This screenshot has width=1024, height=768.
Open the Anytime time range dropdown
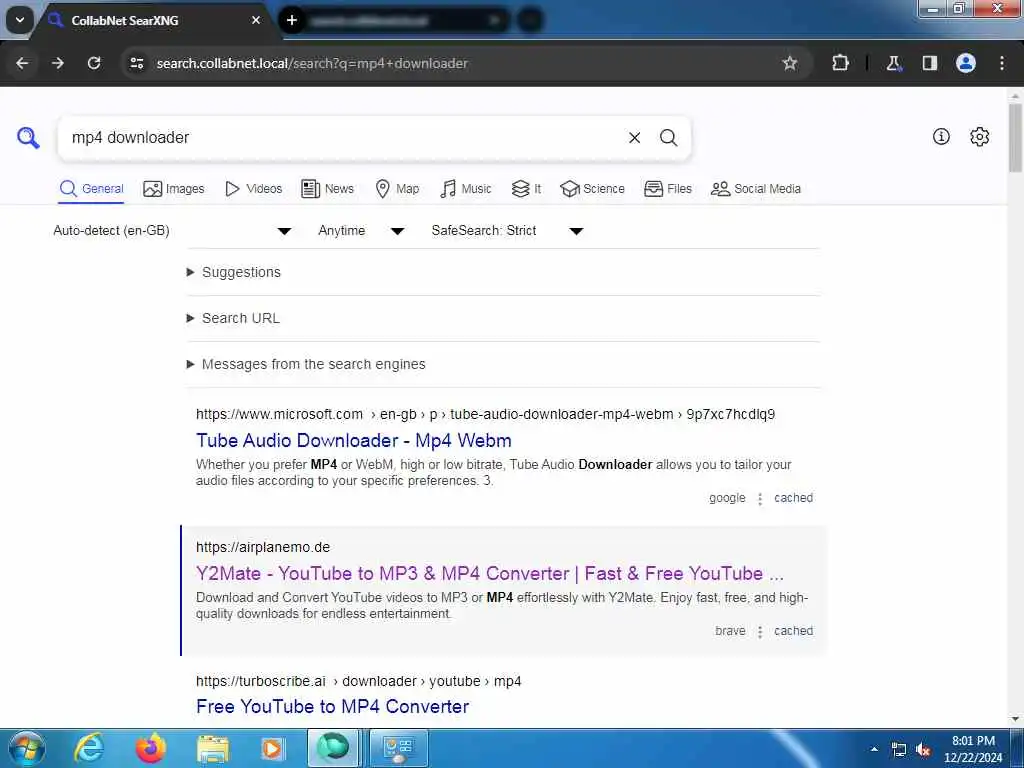click(x=361, y=231)
